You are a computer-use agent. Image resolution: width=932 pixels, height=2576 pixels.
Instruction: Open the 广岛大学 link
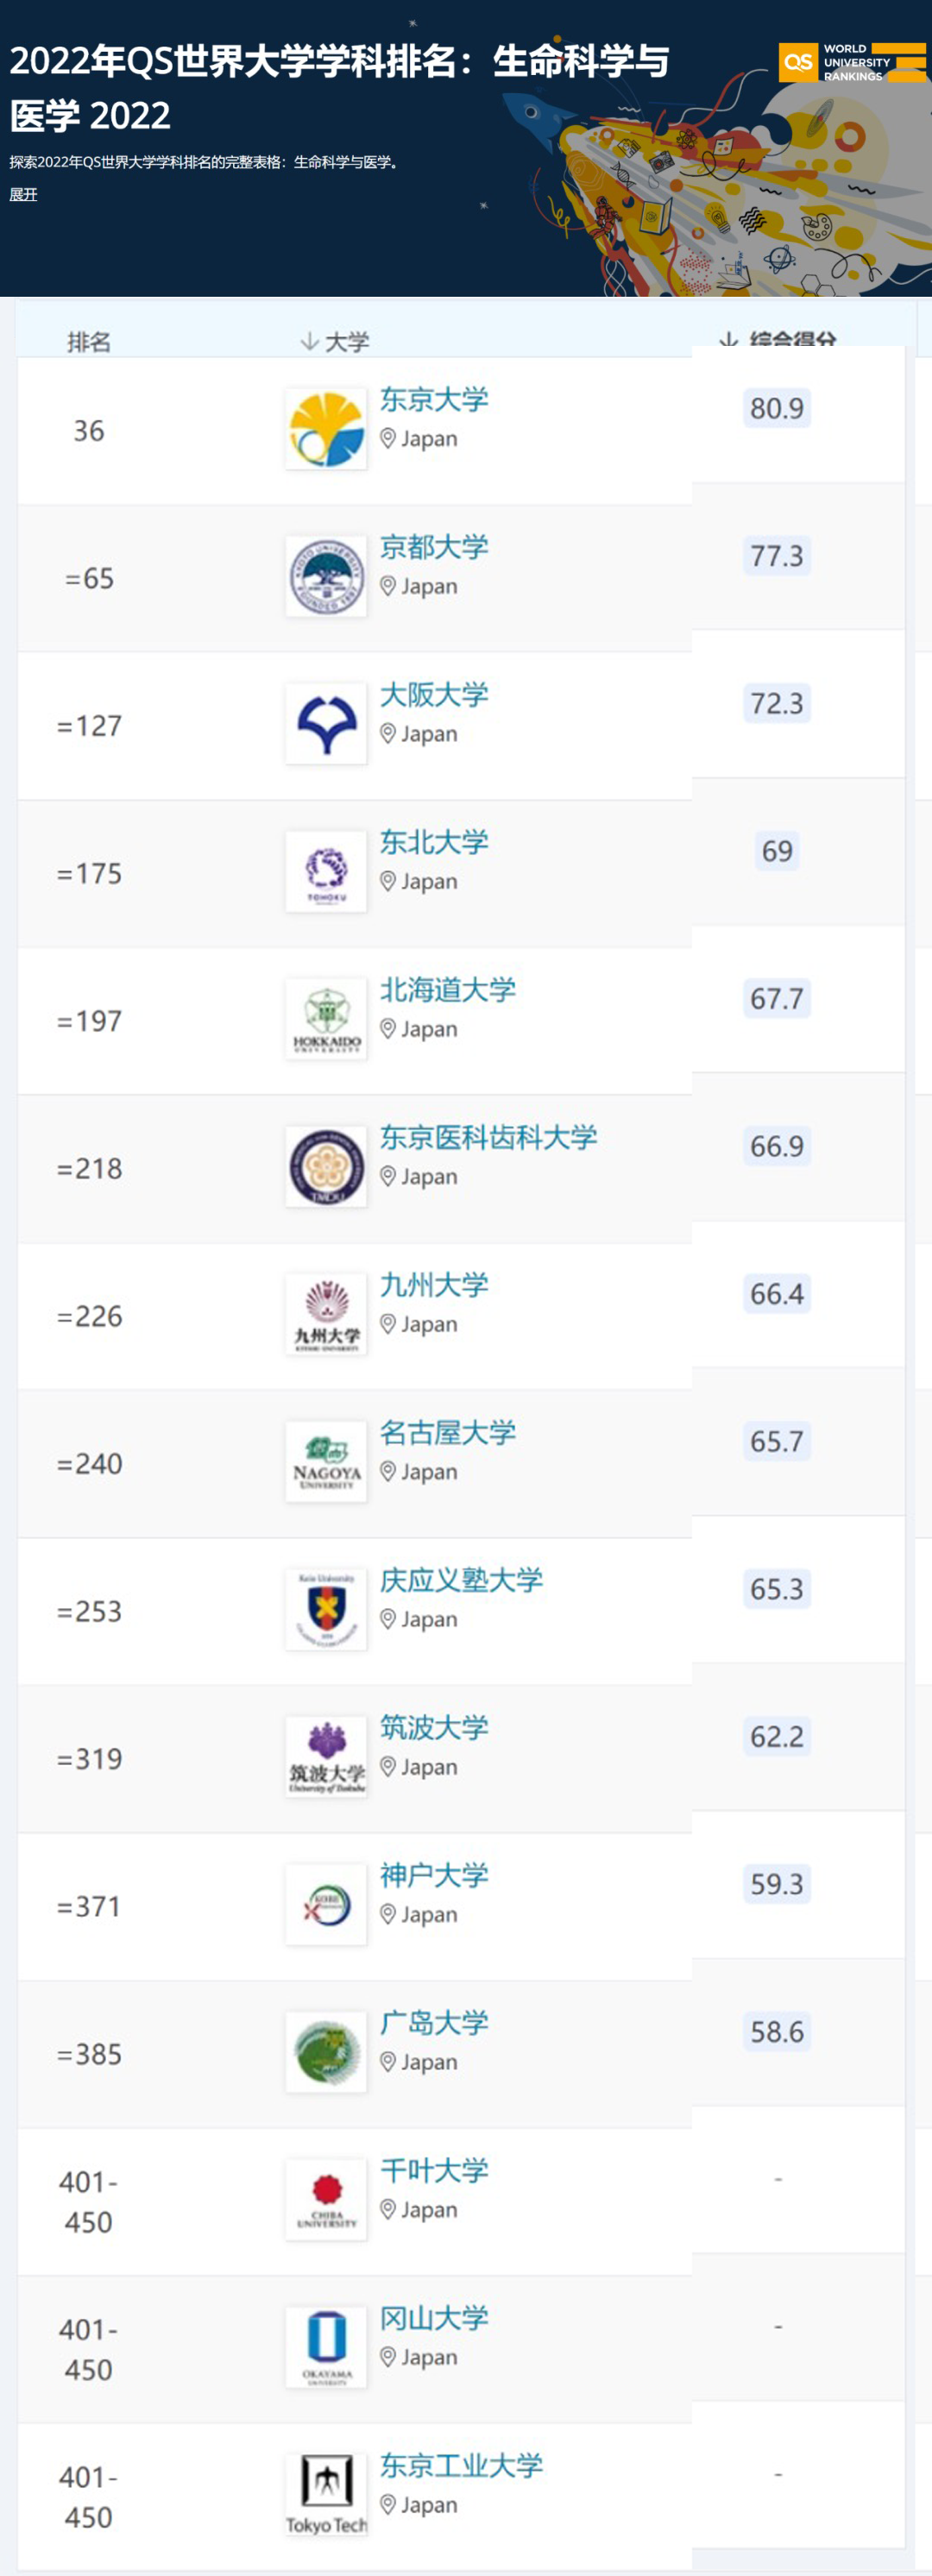click(x=434, y=2022)
